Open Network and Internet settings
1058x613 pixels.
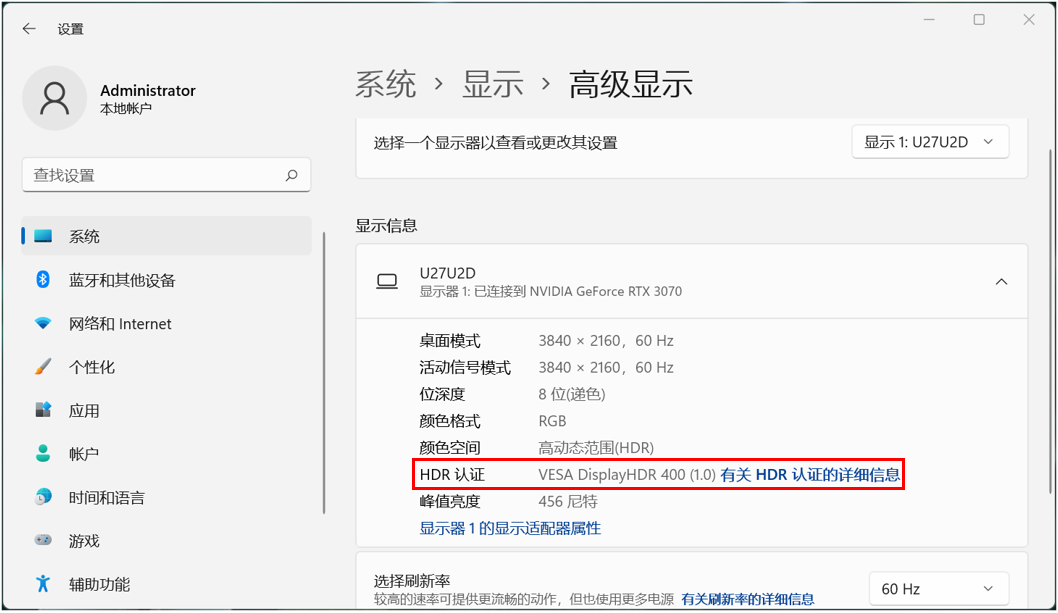point(120,324)
